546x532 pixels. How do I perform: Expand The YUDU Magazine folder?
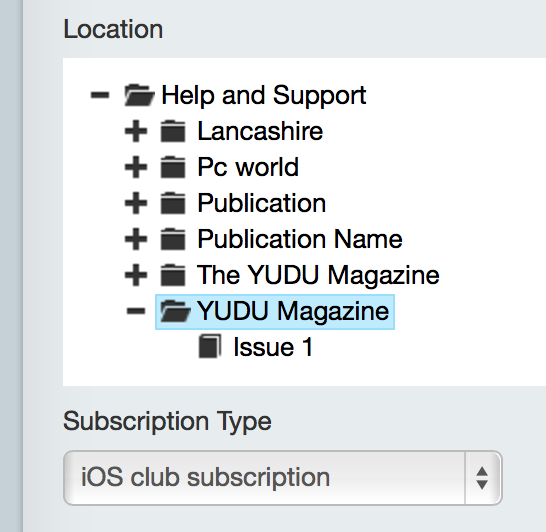(x=136, y=275)
